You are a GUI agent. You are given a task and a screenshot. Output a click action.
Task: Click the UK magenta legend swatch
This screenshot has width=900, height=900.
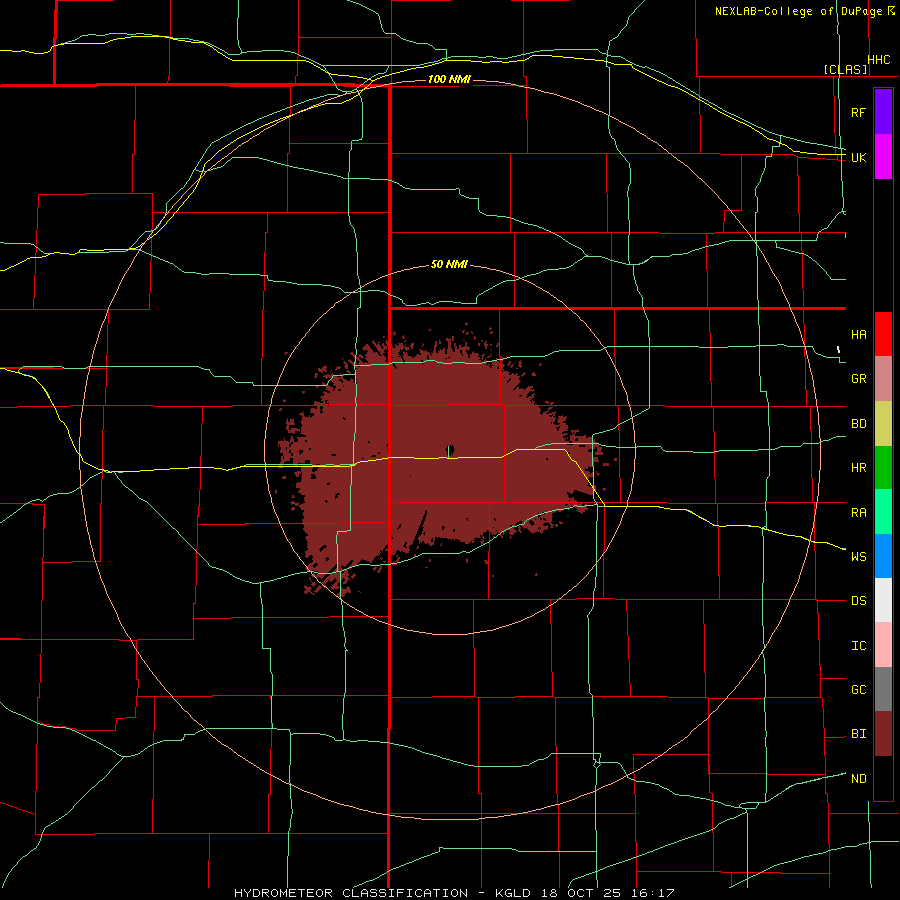(x=883, y=157)
